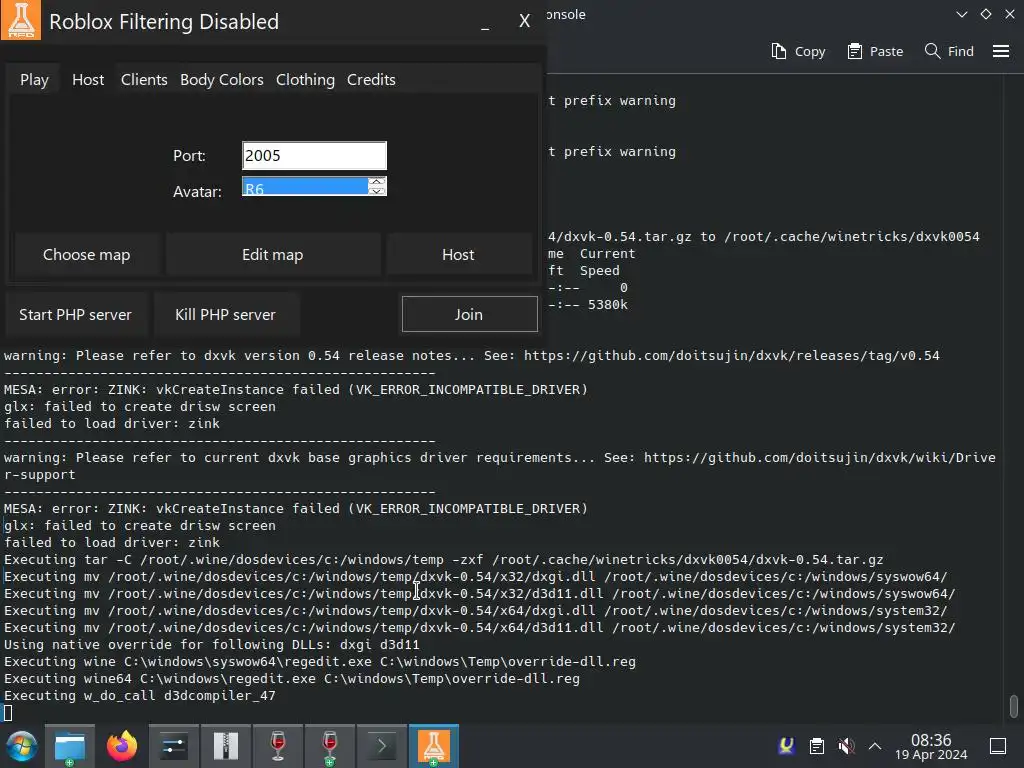Click the Roblox Filtering Disabled flask logo
The width and height of the screenshot is (1024, 768).
(21, 20)
